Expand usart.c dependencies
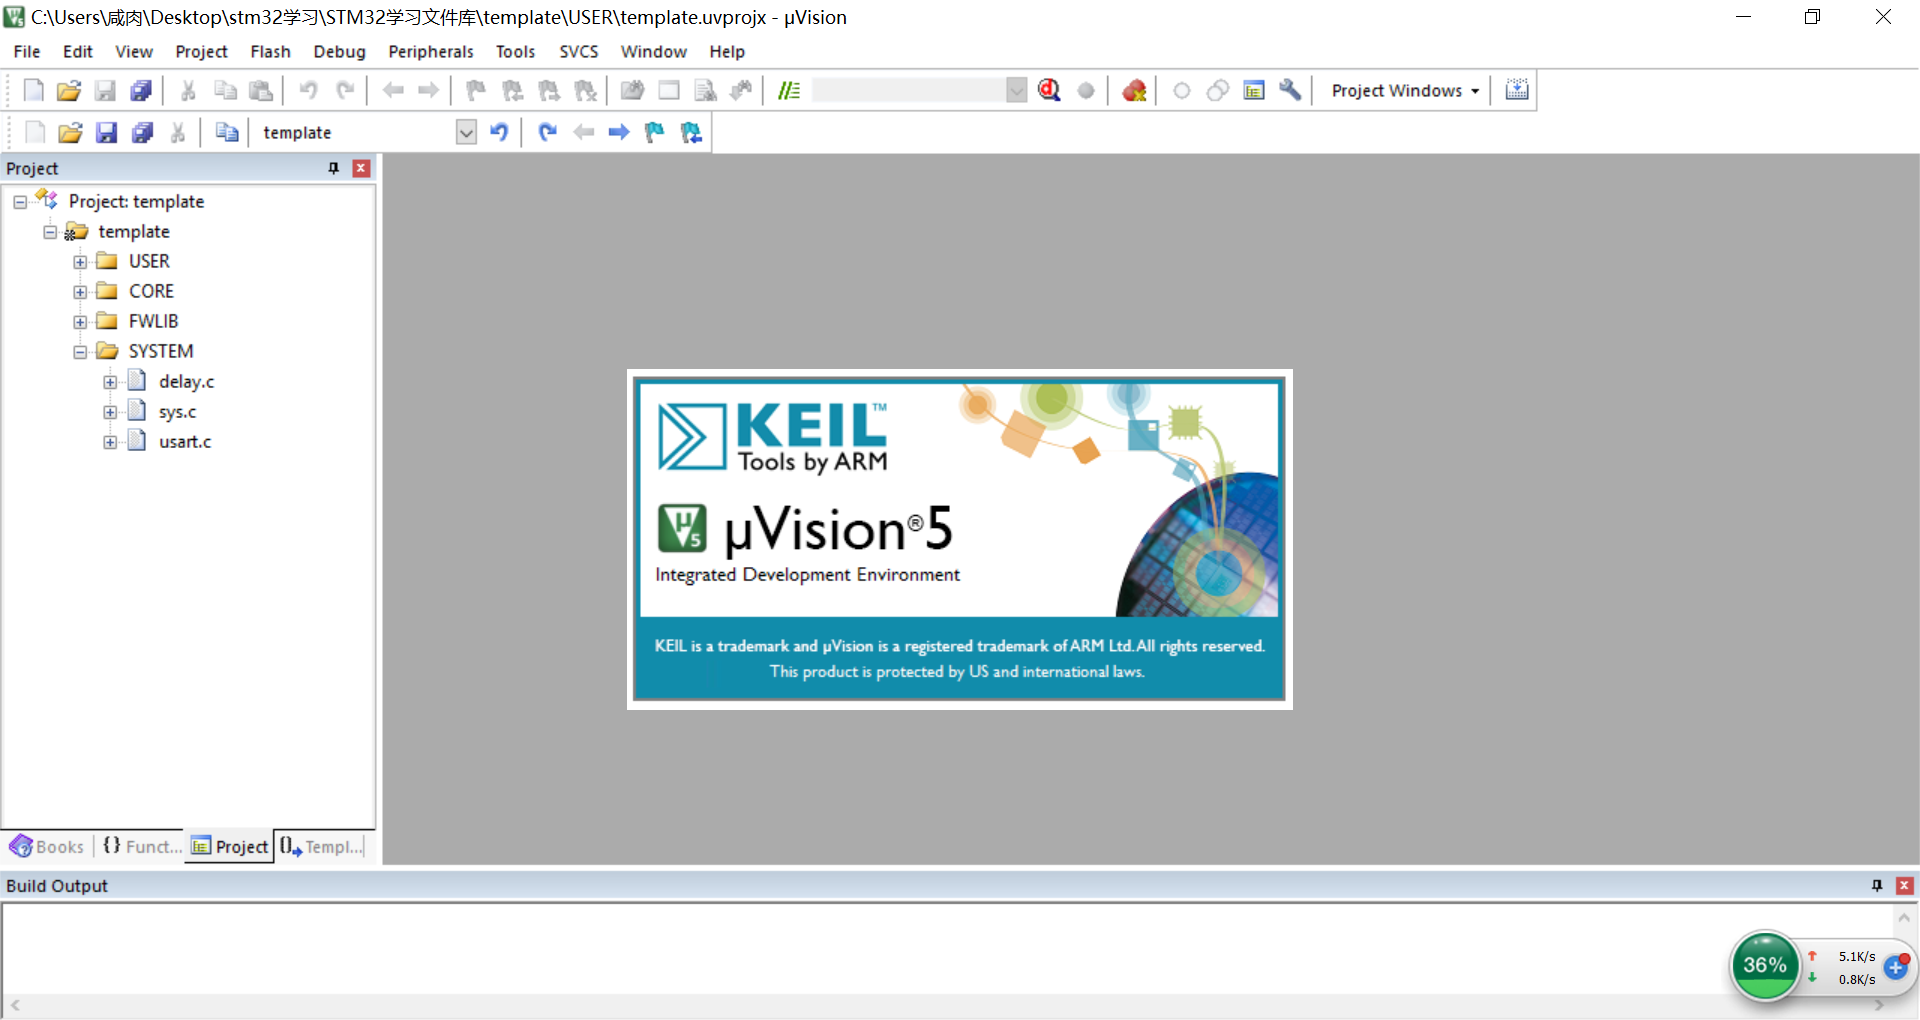The width and height of the screenshot is (1920, 1020). pyautogui.click(x=110, y=442)
